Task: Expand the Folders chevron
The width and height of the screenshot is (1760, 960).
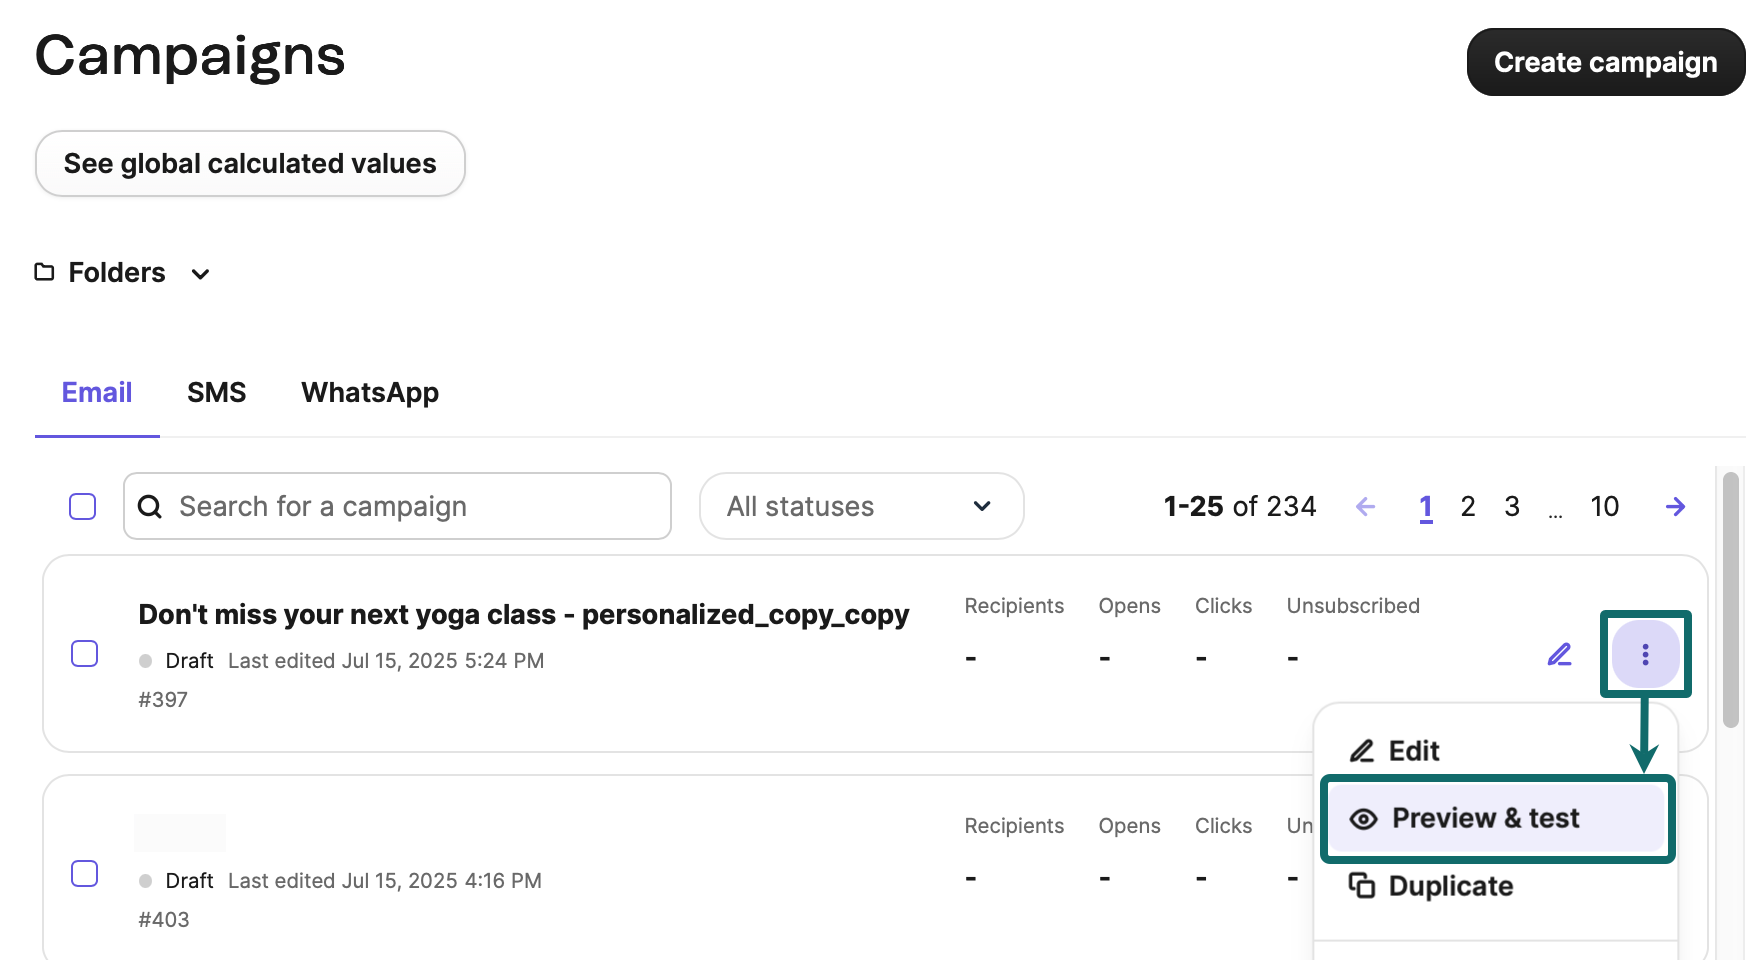Action: tap(200, 273)
